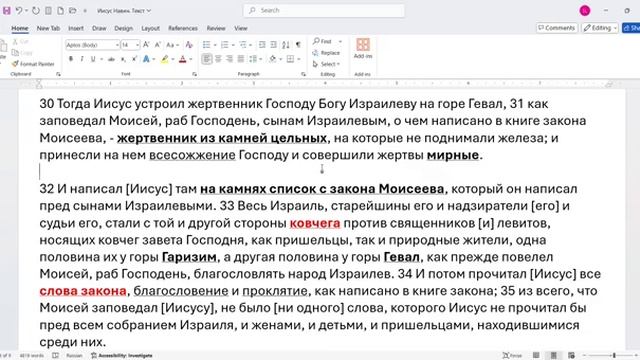Open Font dialog launcher
This screenshot has height=360, width=640.
tap(194, 74)
